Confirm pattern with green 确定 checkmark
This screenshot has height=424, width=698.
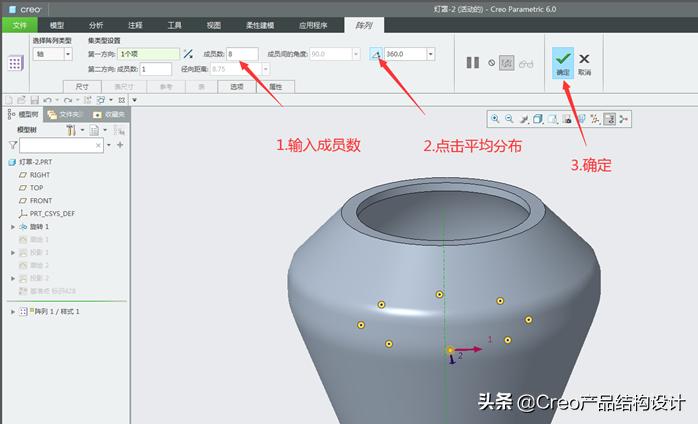(x=563, y=63)
